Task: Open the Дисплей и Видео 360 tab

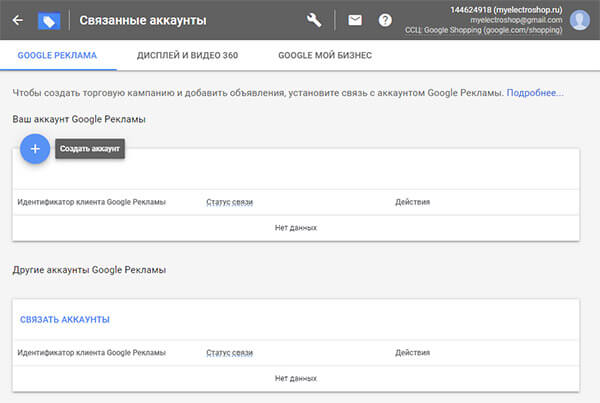Action: (x=187, y=56)
